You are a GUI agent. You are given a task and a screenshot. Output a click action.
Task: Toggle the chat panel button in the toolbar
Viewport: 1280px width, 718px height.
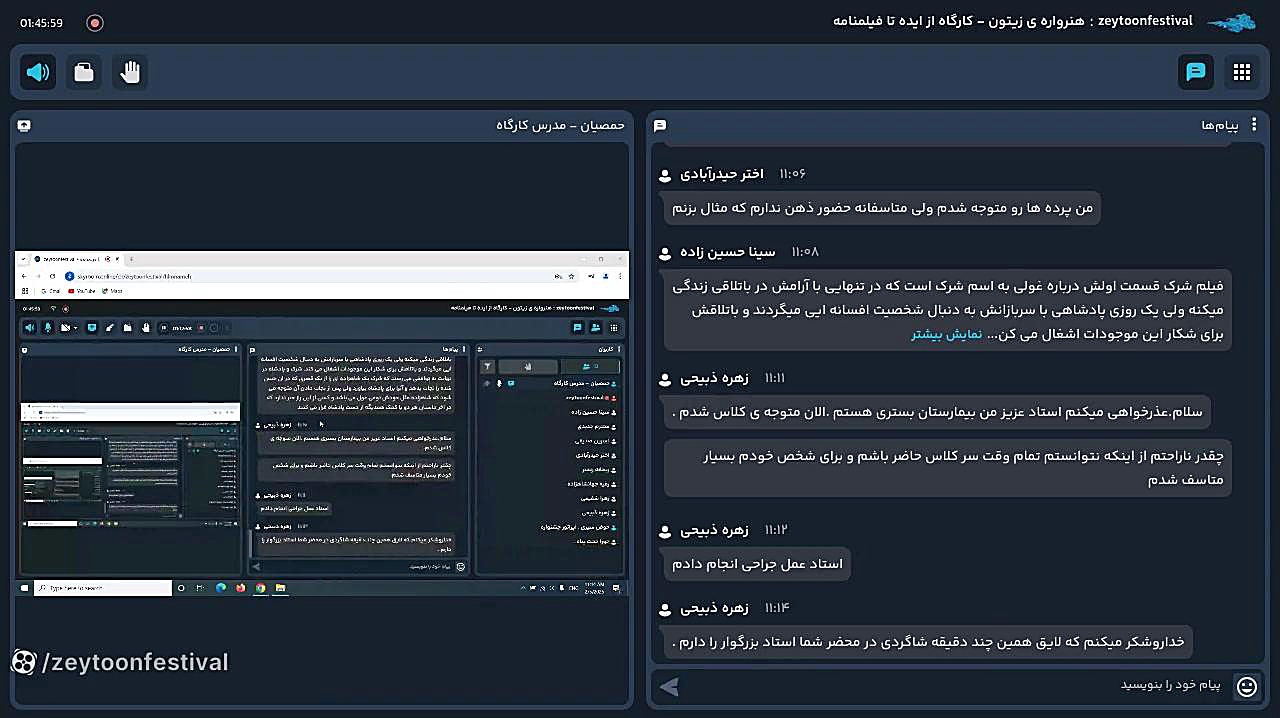pos(1196,72)
